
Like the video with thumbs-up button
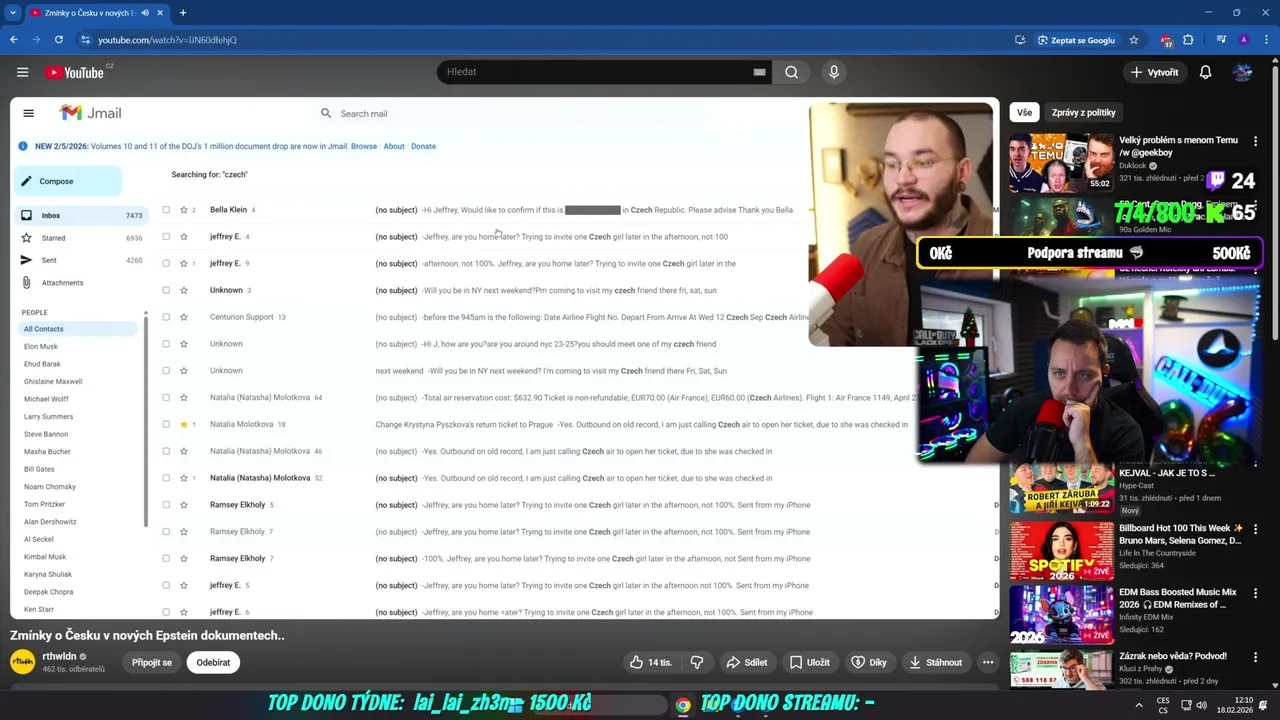650,662
